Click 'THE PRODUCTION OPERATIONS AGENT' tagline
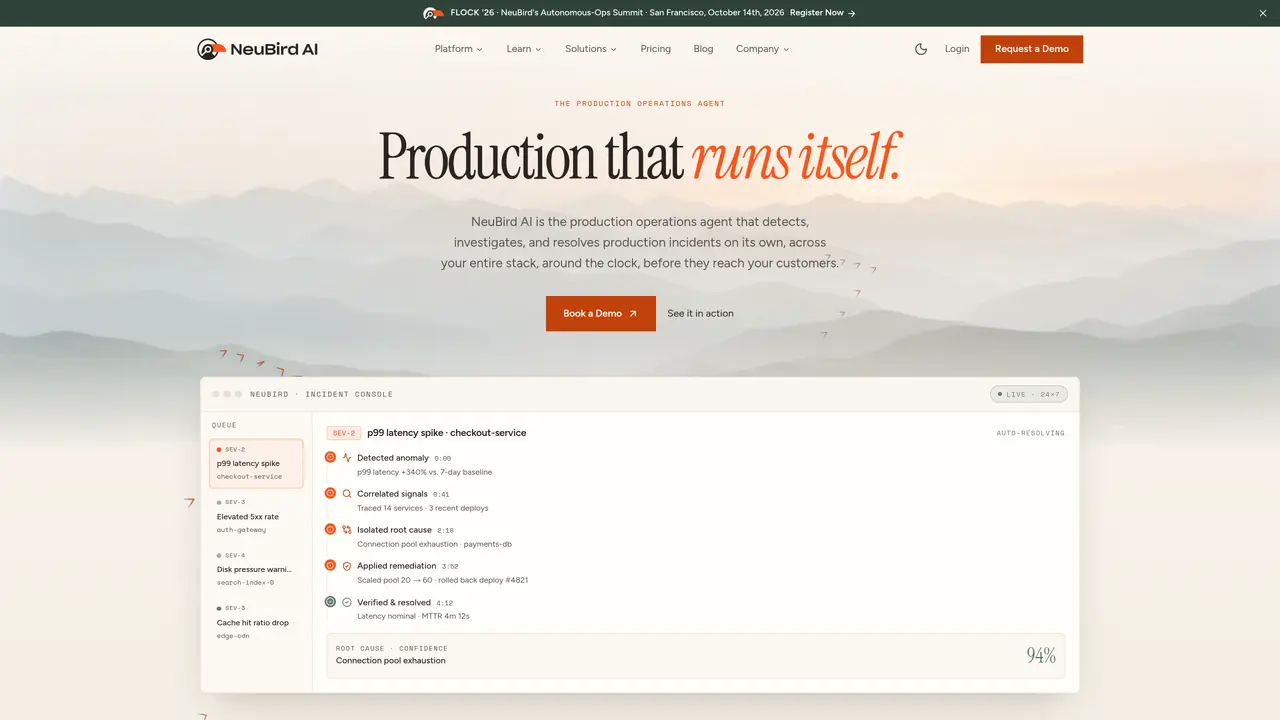Screen dimensions: 1280x720 click(640, 104)
